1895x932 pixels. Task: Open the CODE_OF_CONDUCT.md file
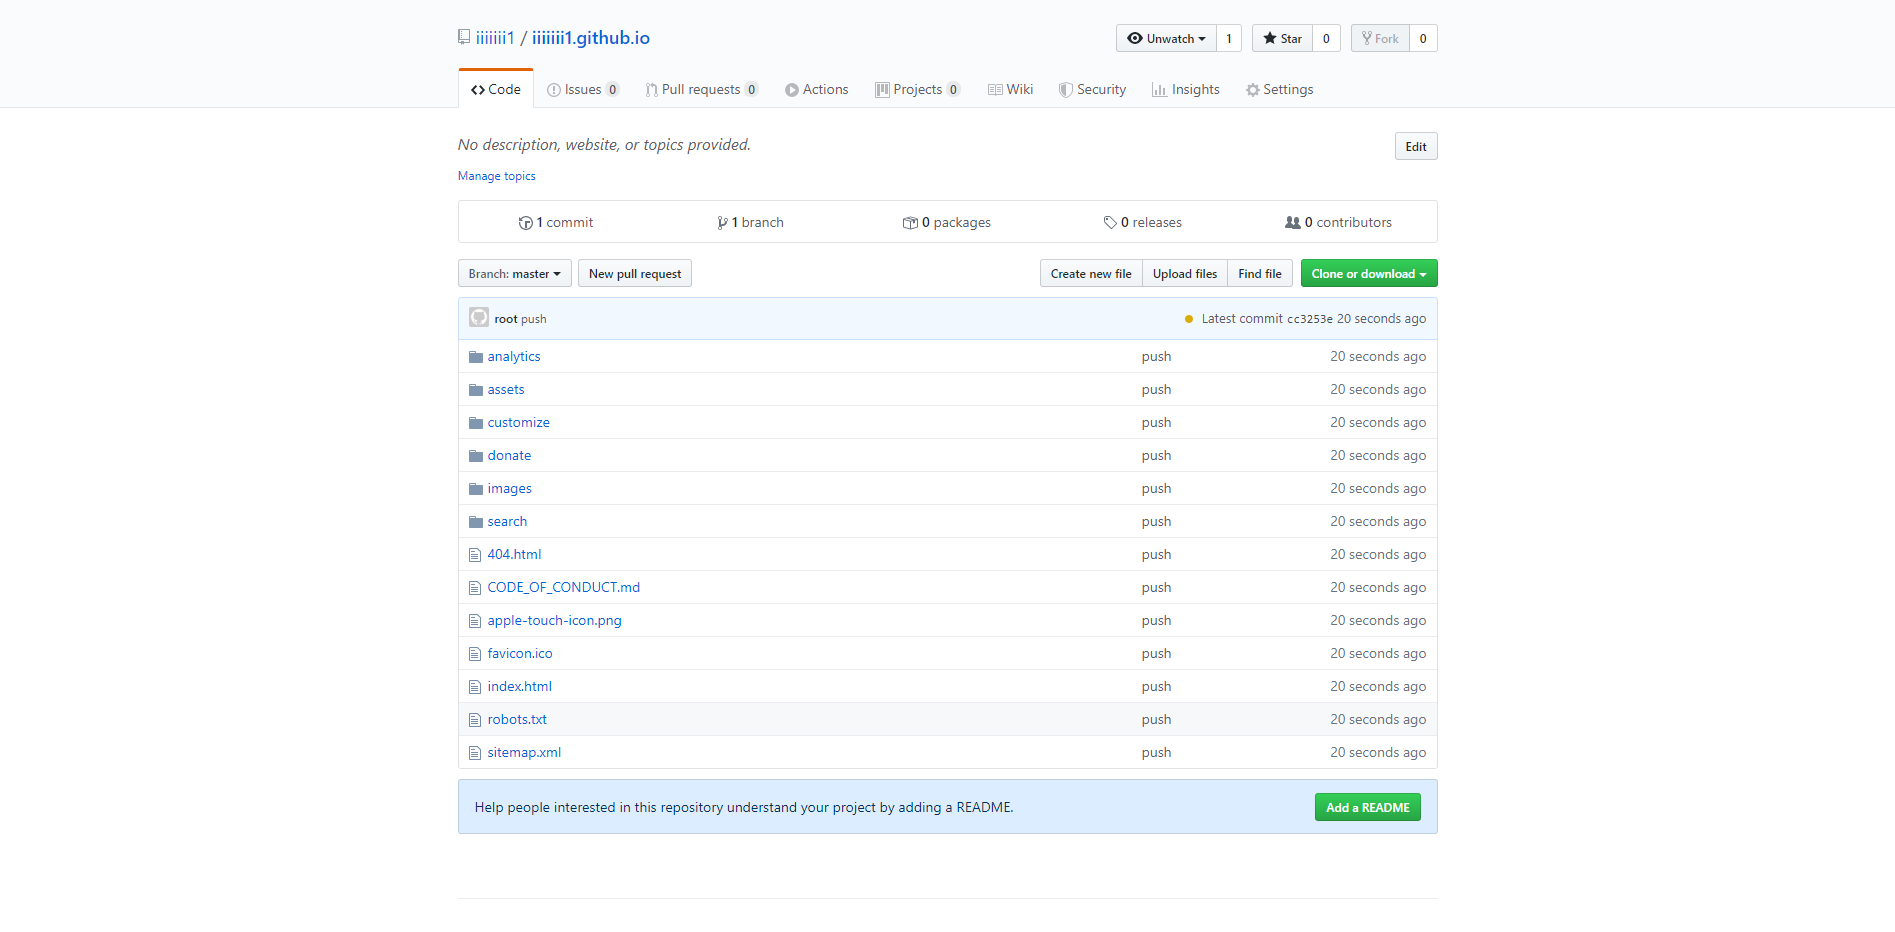(x=564, y=588)
